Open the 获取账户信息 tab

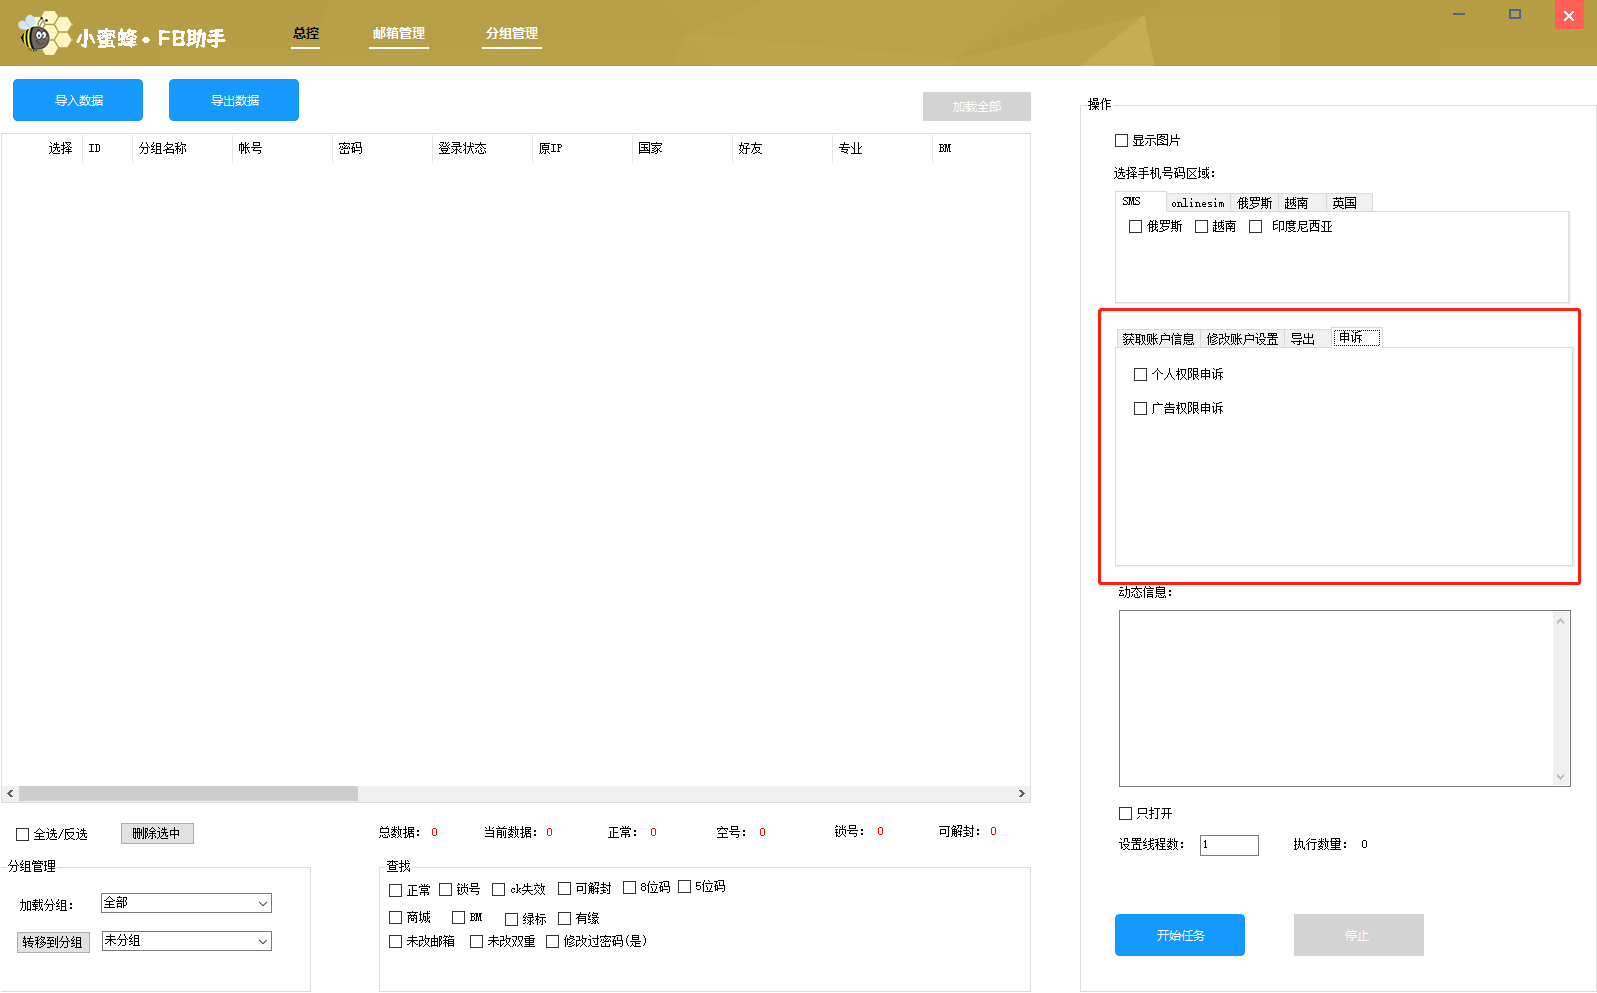click(x=1158, y=339)
